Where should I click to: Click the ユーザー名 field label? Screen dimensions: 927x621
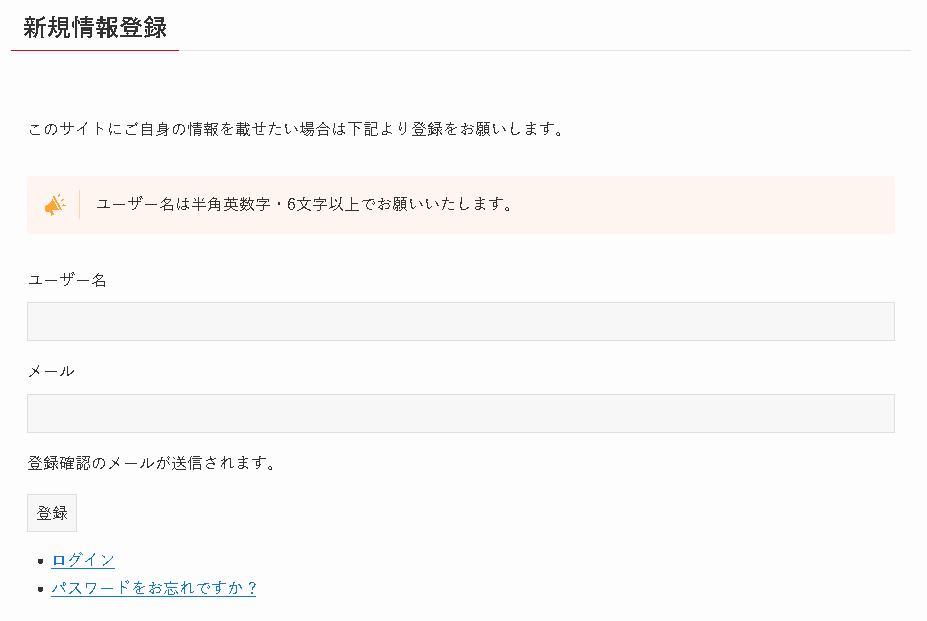(x=67, y=280)
